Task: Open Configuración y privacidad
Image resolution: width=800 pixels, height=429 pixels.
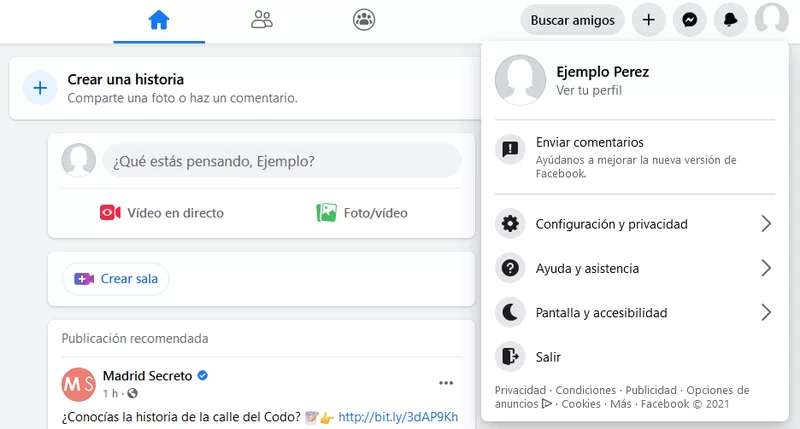Action: click(635, 224)
